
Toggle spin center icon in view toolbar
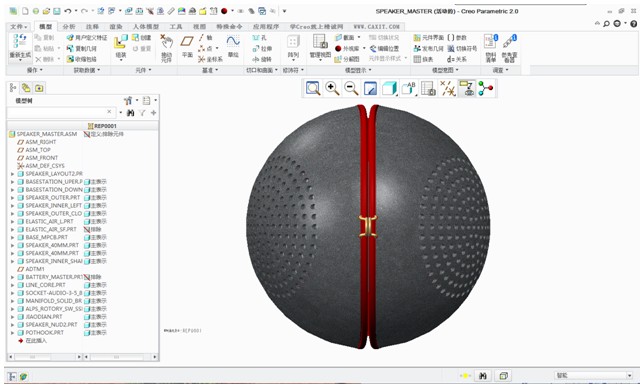486,88
